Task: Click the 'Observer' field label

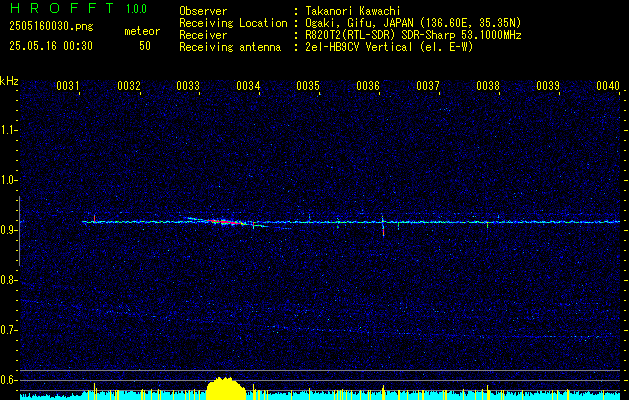Action: pyautogui.click(x=203, y=11)
